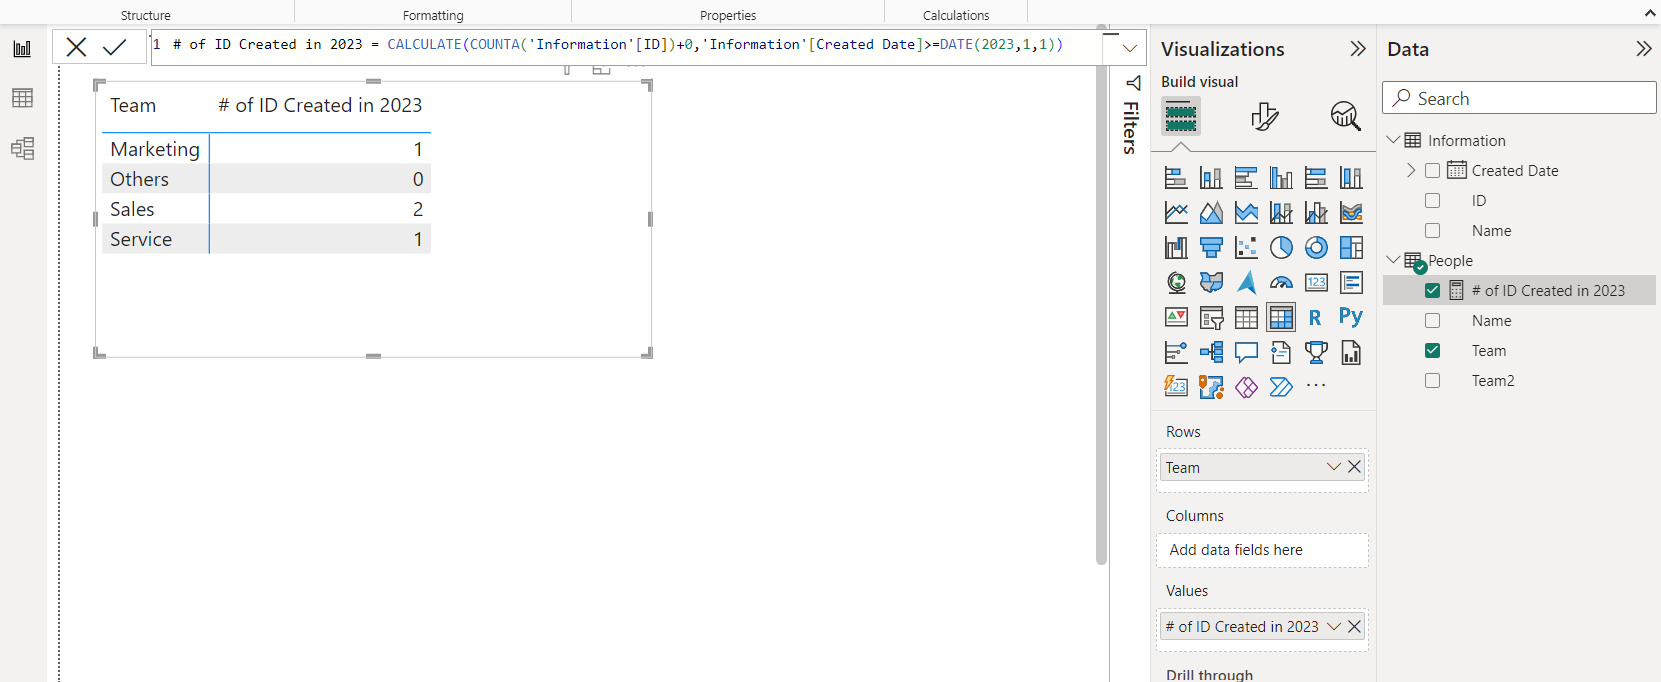
Task: Select the Donut chart visual
Action: [x=1316, y=248]
